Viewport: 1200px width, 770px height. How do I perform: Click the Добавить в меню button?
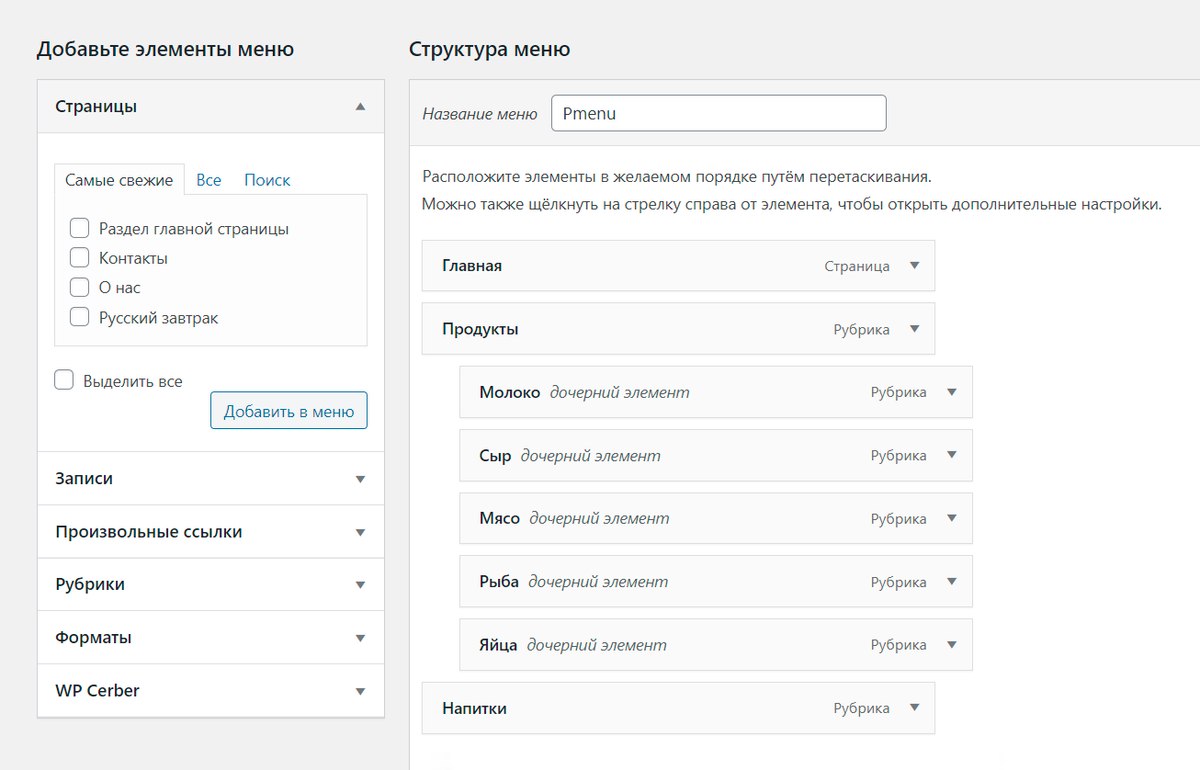(289, 411)
